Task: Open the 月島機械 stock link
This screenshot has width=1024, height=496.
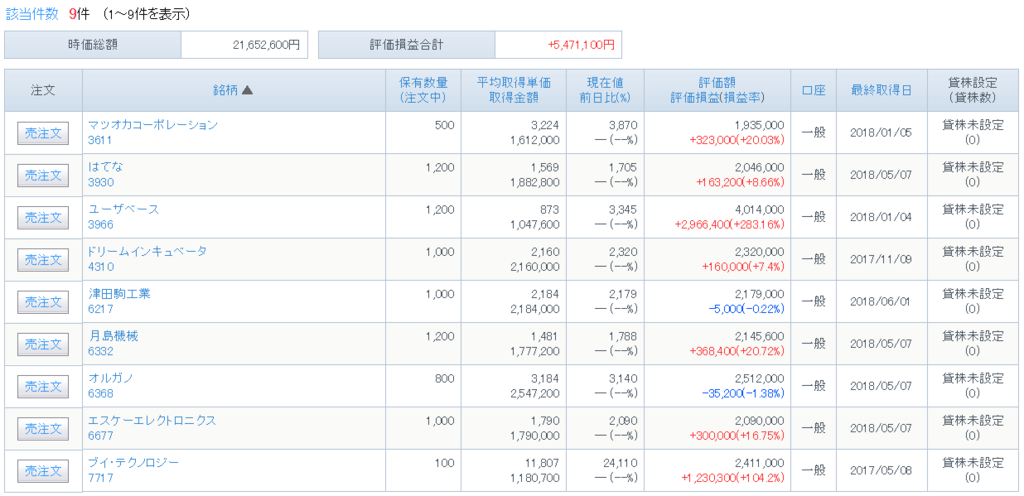Action: [113, 336]
